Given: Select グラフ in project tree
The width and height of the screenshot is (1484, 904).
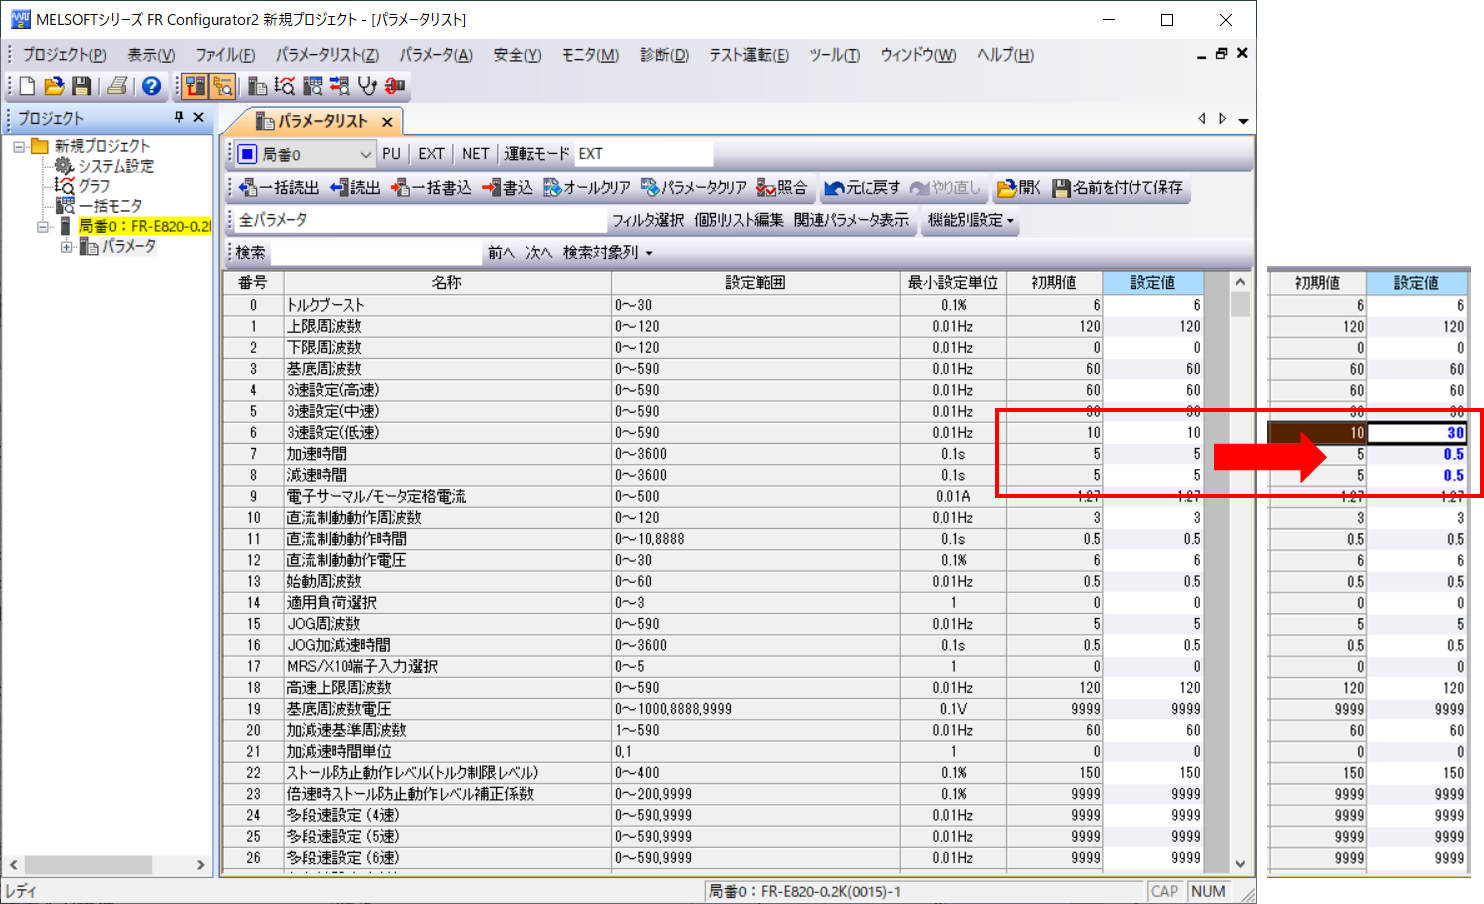Looking at the screenshot, I should pyautogui.click(x=95, y=186).
